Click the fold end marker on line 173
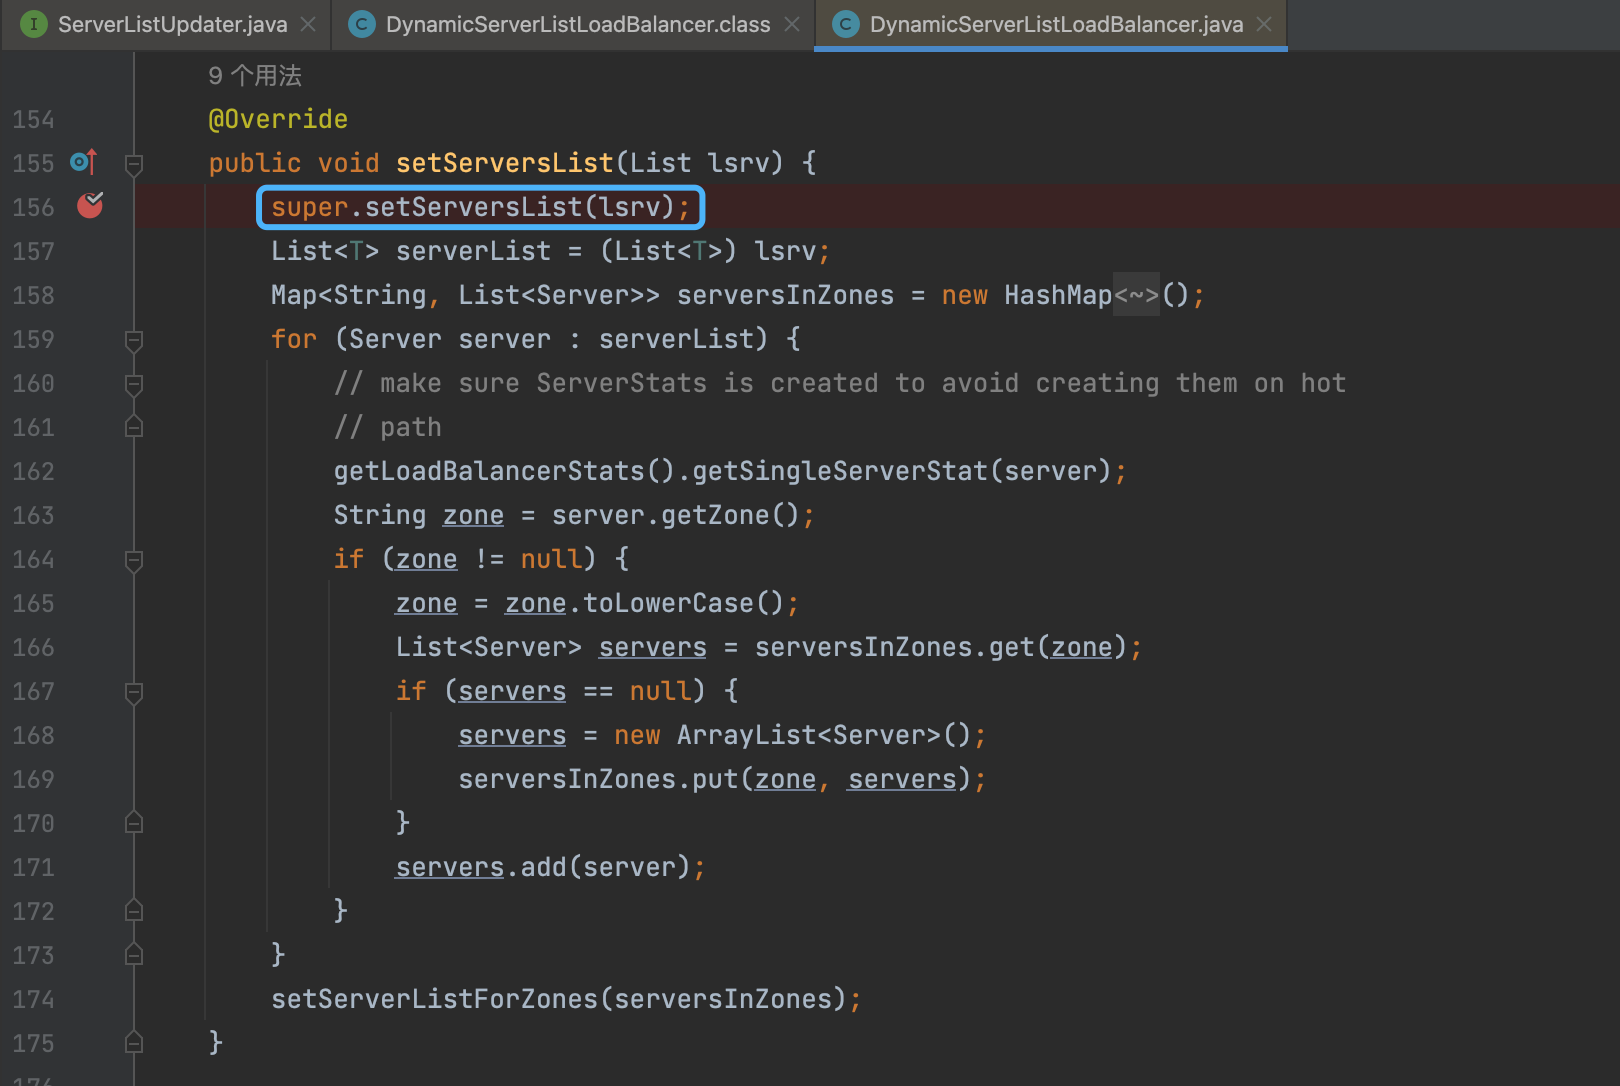Screen dimensions: 1620x1086 [134, 955]
